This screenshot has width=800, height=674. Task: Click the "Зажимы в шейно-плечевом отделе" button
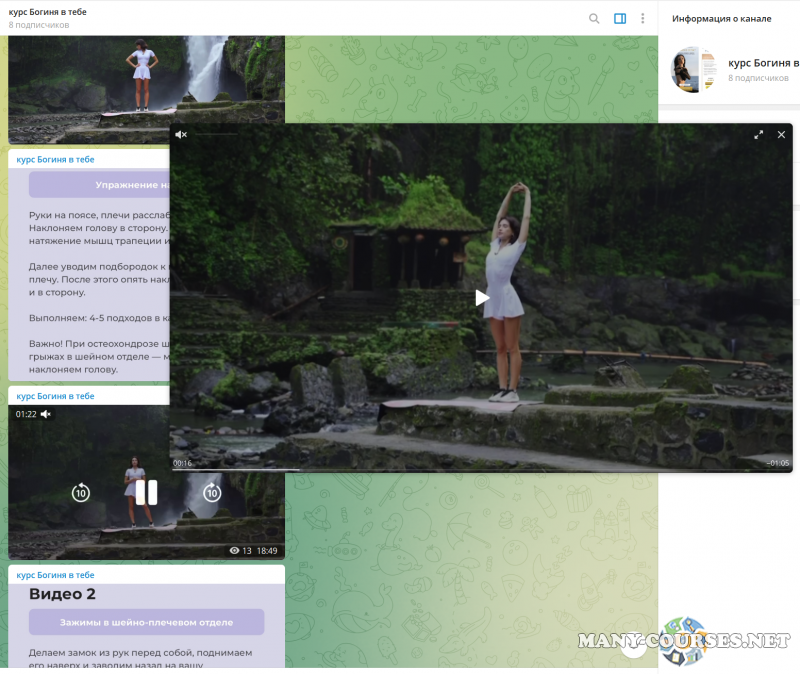[x=146, y=622]
